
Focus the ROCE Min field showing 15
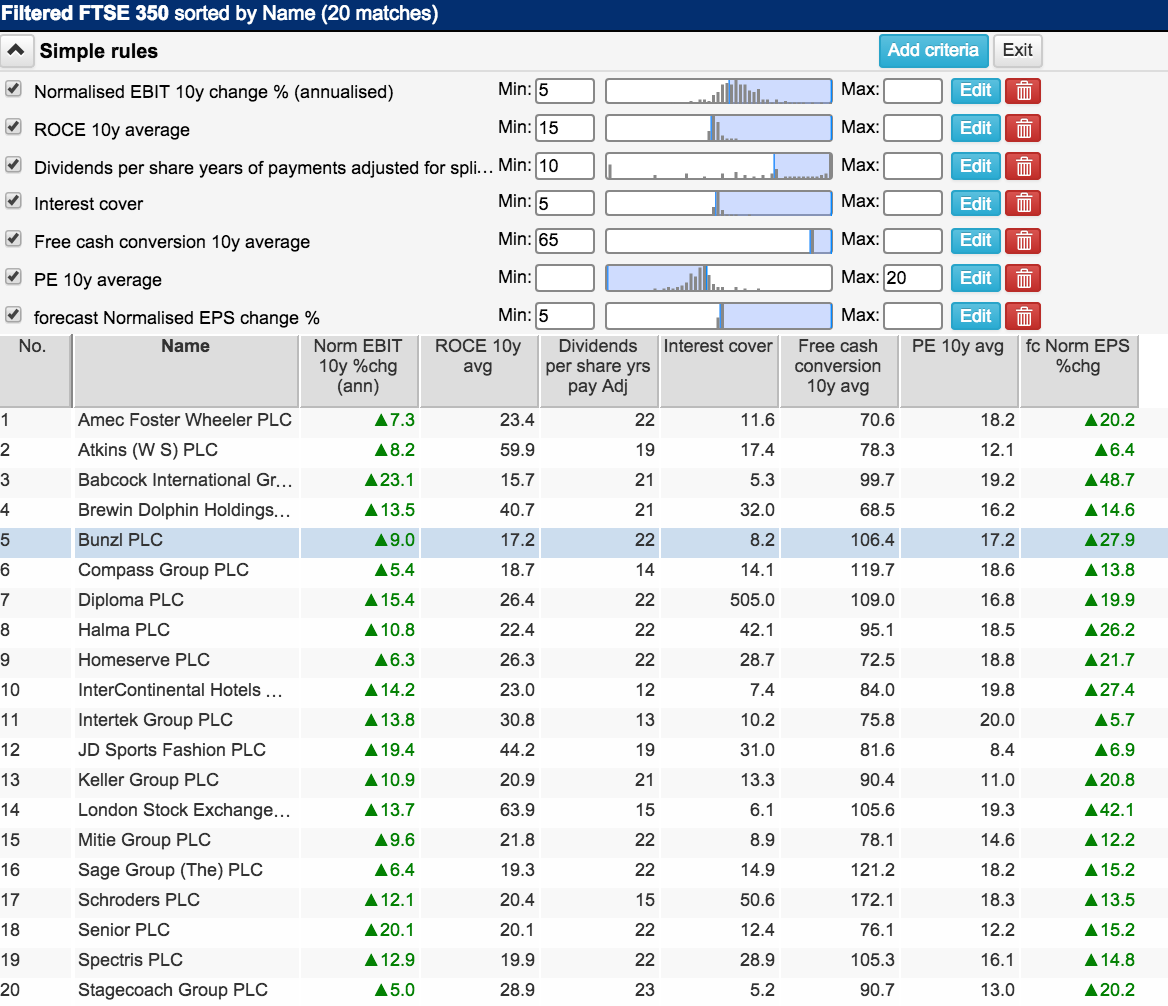pyautogui.click(x=565, y=128)
